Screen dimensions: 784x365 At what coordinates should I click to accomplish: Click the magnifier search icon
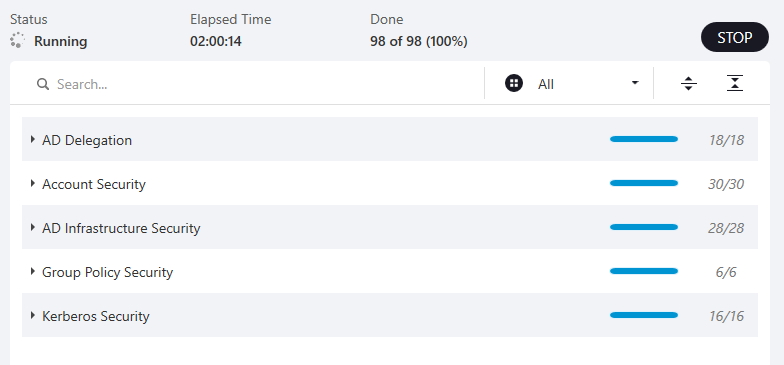tap(43, 84)
